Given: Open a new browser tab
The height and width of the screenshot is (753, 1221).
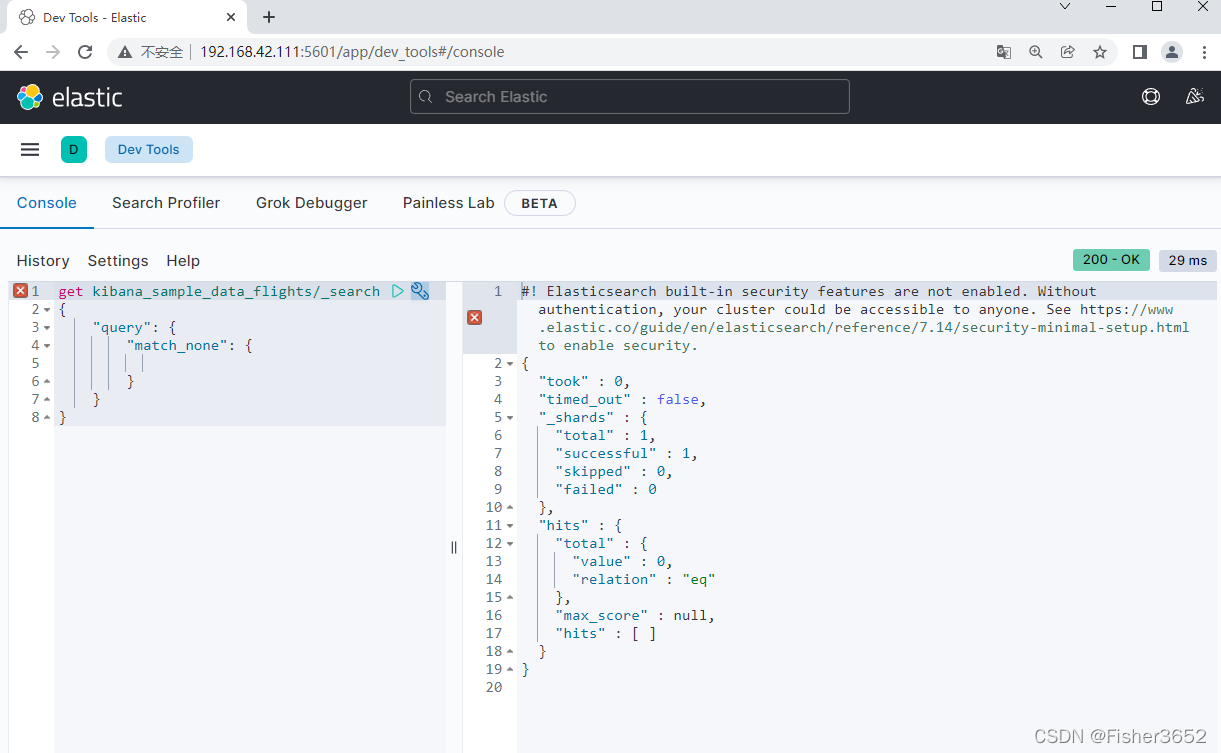Looking at the screenshot, I should point(269,17).
